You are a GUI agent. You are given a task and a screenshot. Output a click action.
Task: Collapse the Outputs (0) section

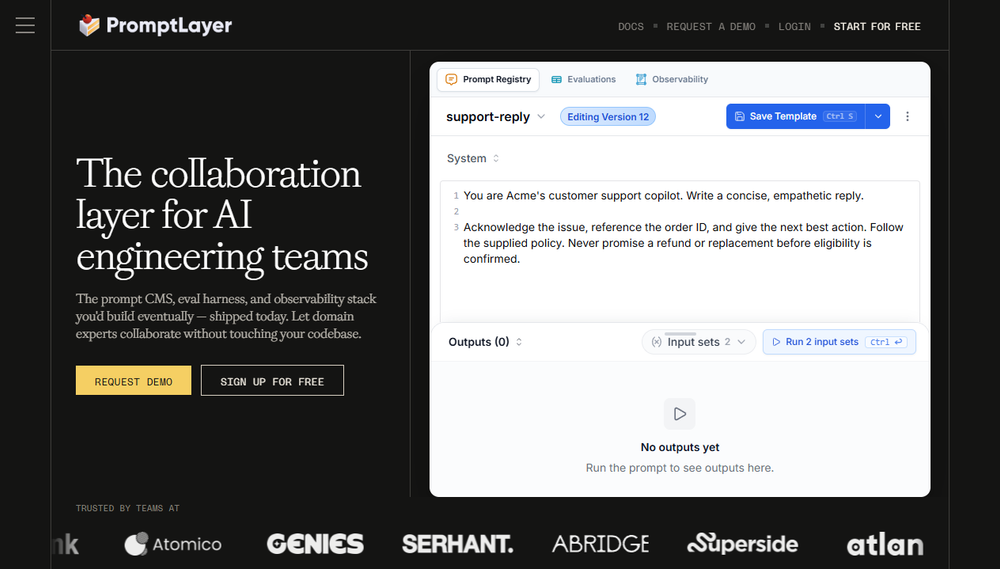485,342
